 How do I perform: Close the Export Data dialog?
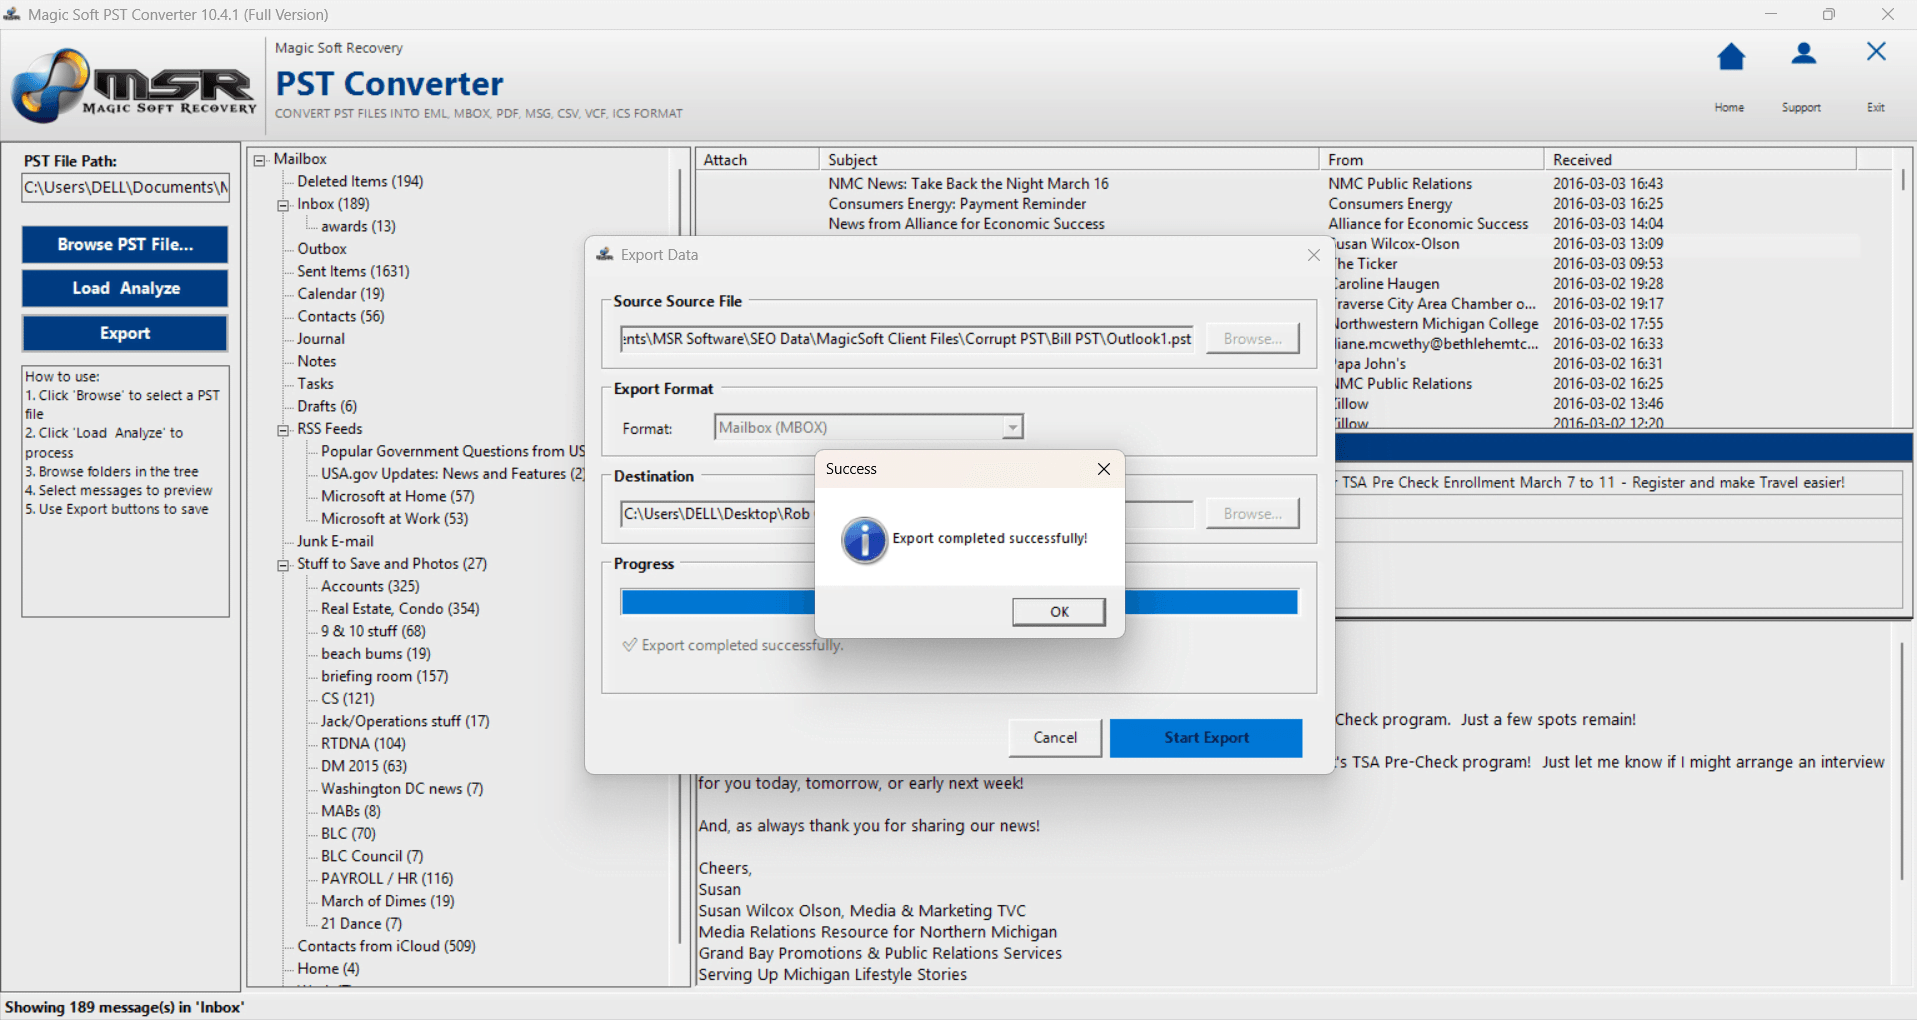click(x=1313, y=256)
